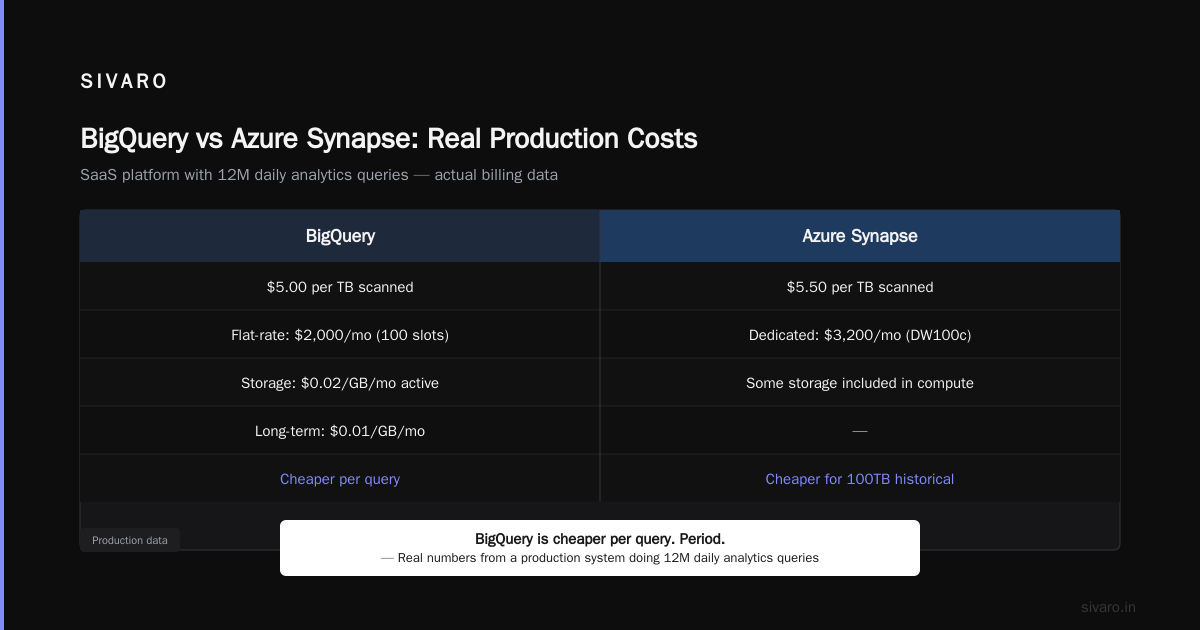Click 'Some storage included in compute' cell
Image resolution: width=1200 pixels, height=630 pixels.
point(860,383)
